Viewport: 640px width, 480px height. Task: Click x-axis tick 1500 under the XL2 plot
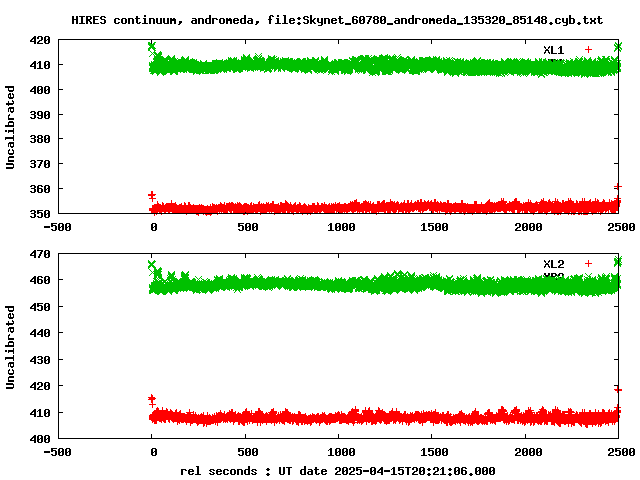point(434,452)
